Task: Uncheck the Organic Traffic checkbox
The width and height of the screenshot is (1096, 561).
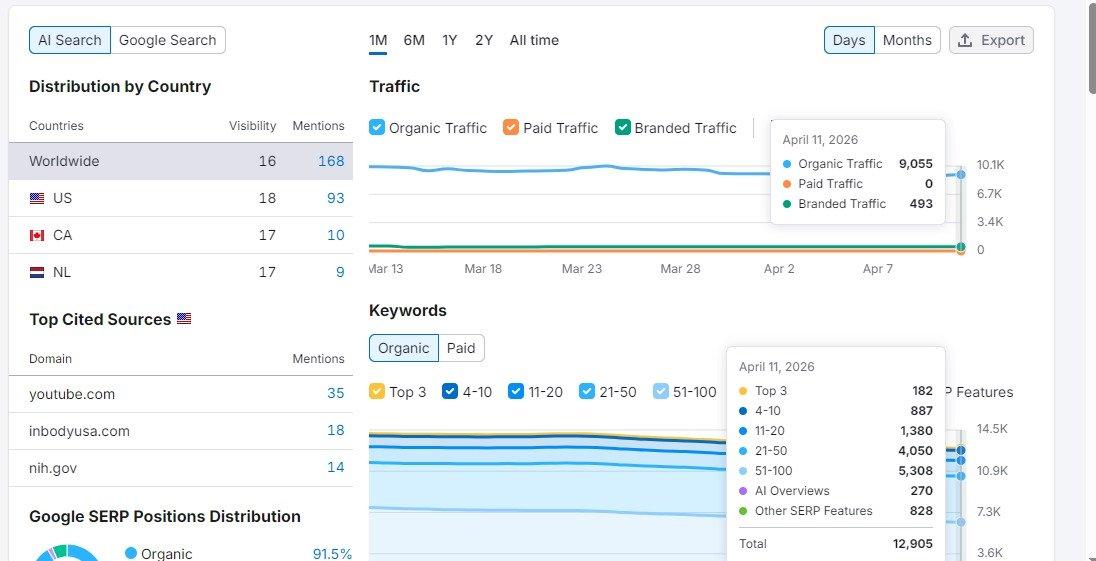Action: click(x=377, y=127)
